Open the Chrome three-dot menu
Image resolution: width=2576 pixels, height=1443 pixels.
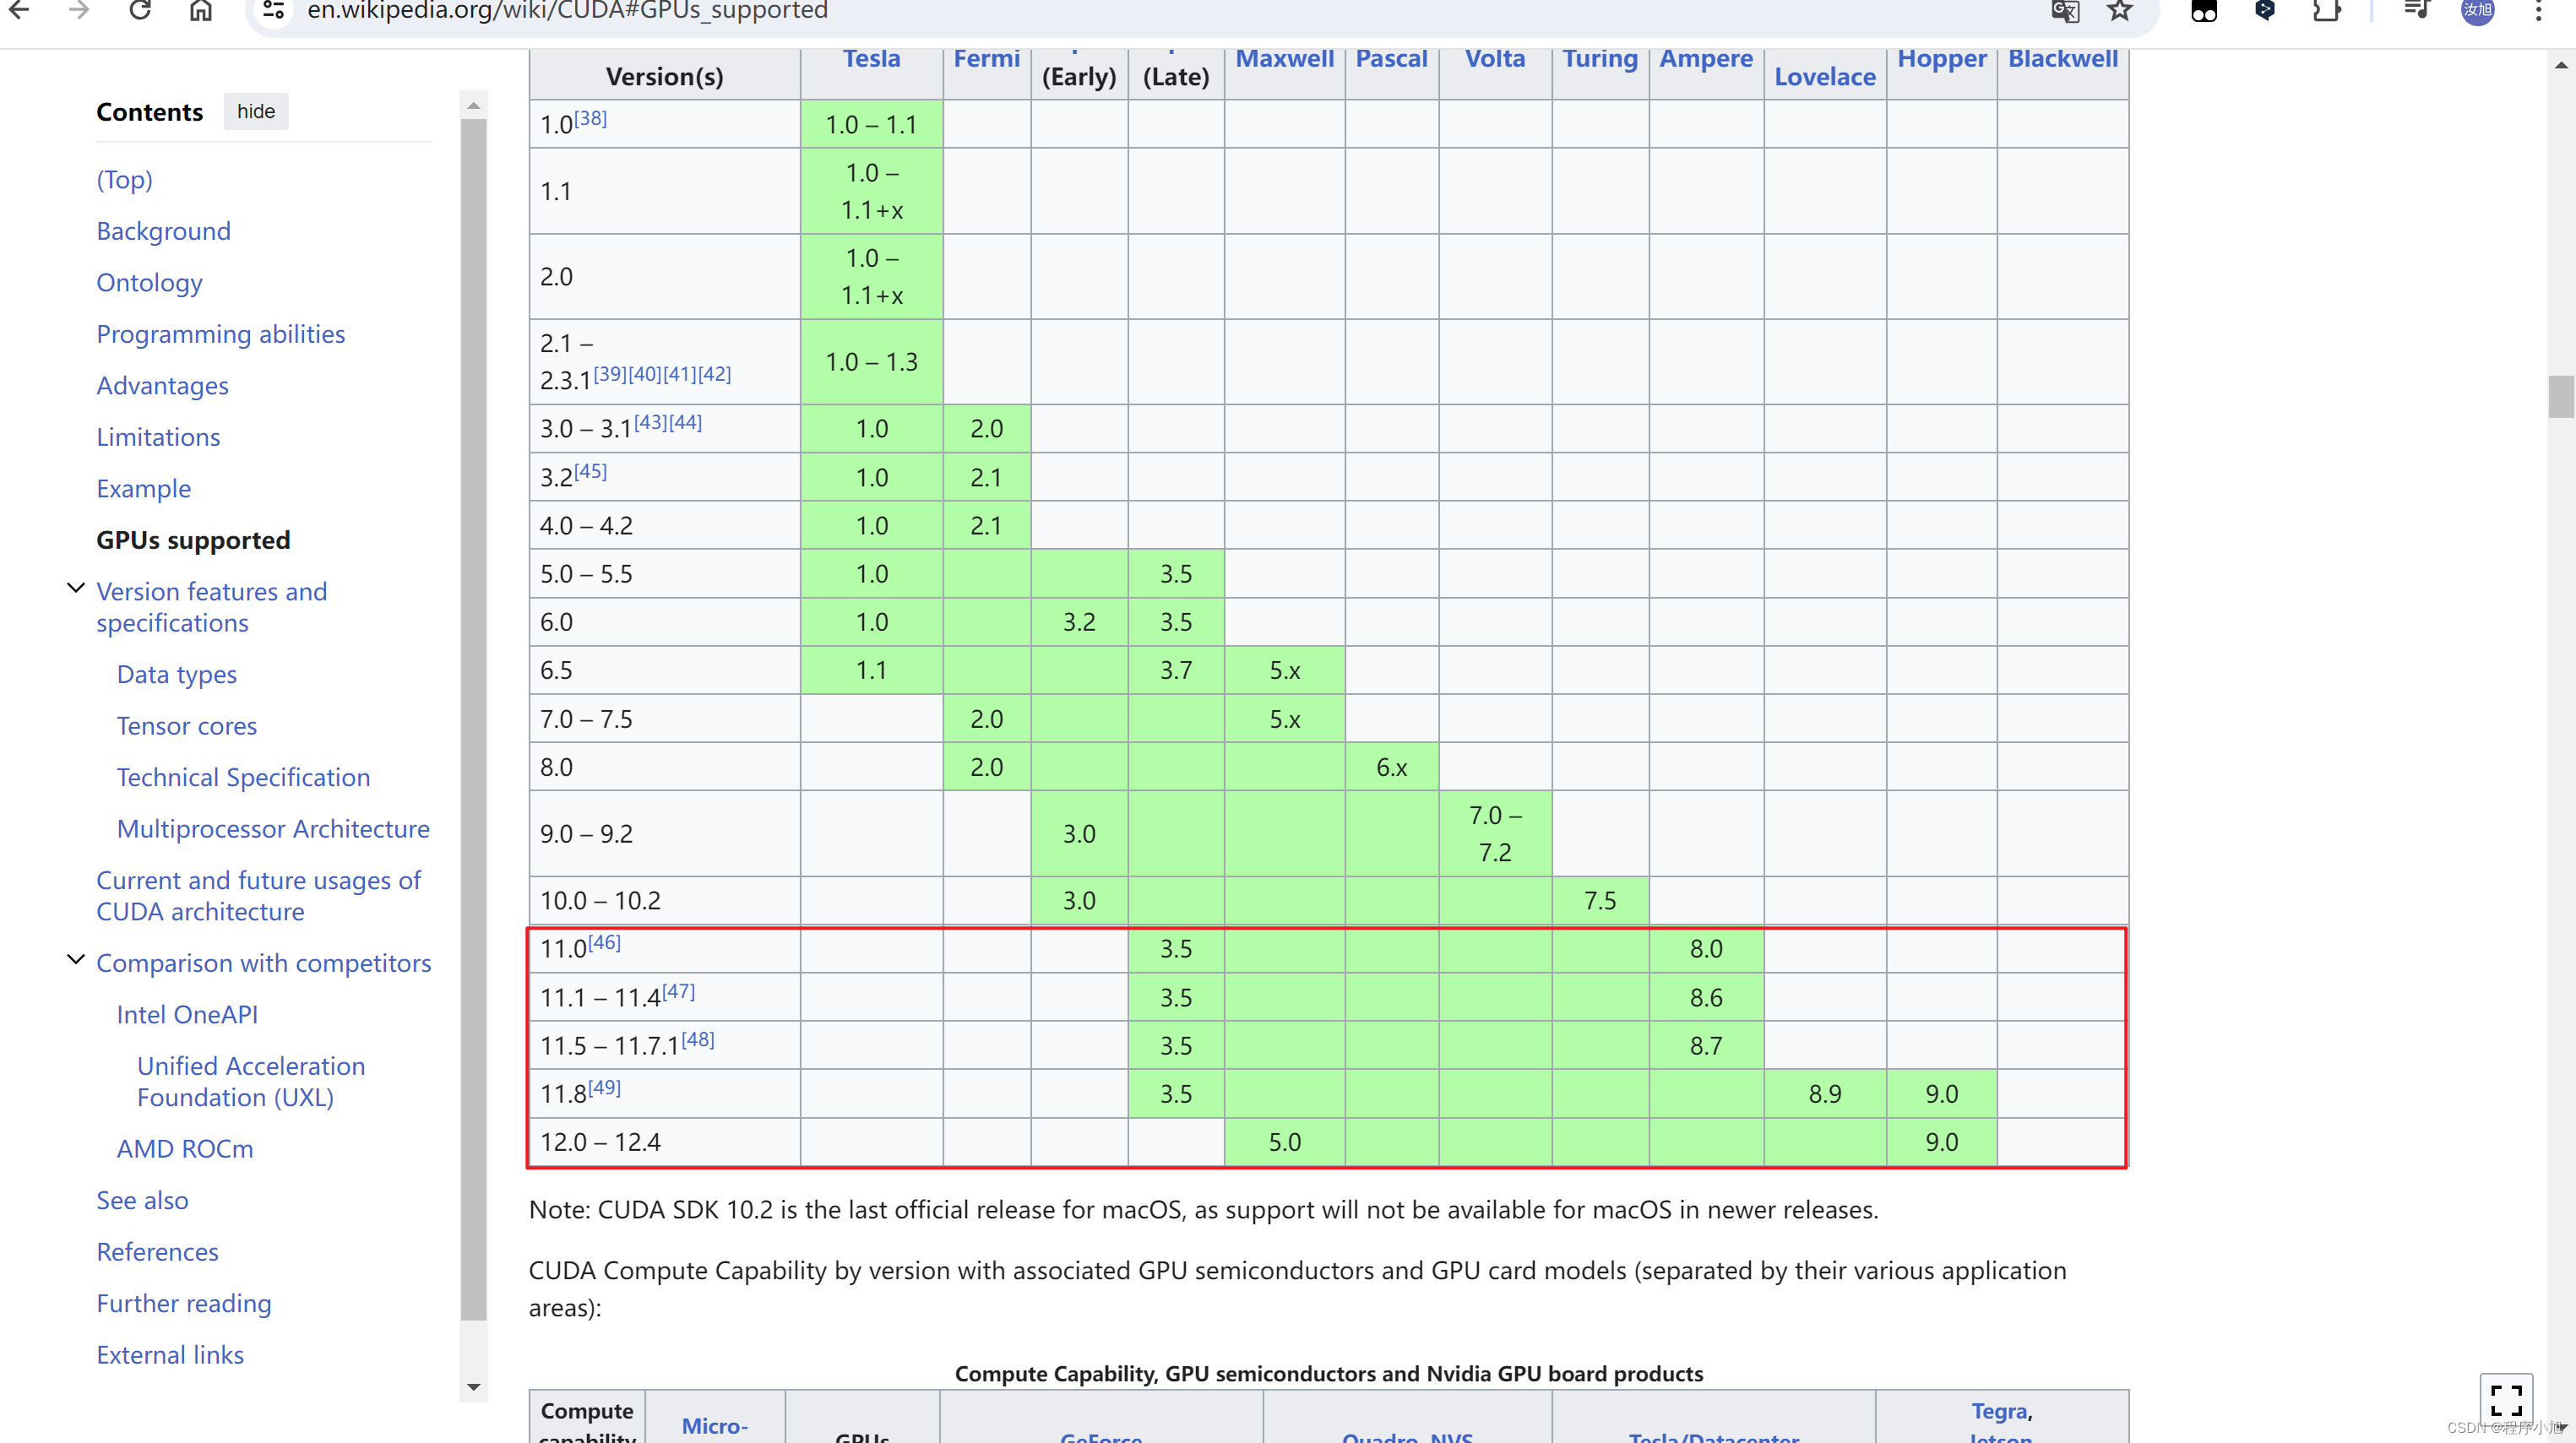[2538, 11]
